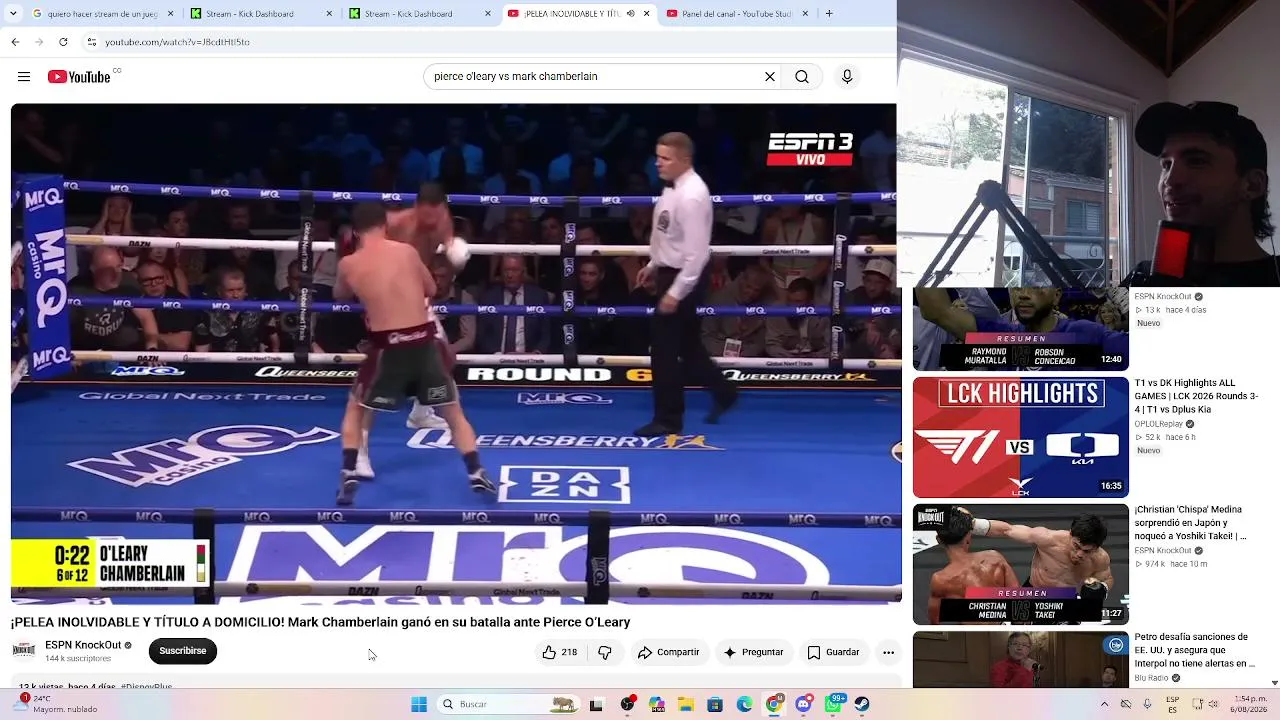Image resolution: width=1280 pixels, height=720 pixels.
Task: Mute the playing YouTube tab audio
Action: [x=630, y=14]
